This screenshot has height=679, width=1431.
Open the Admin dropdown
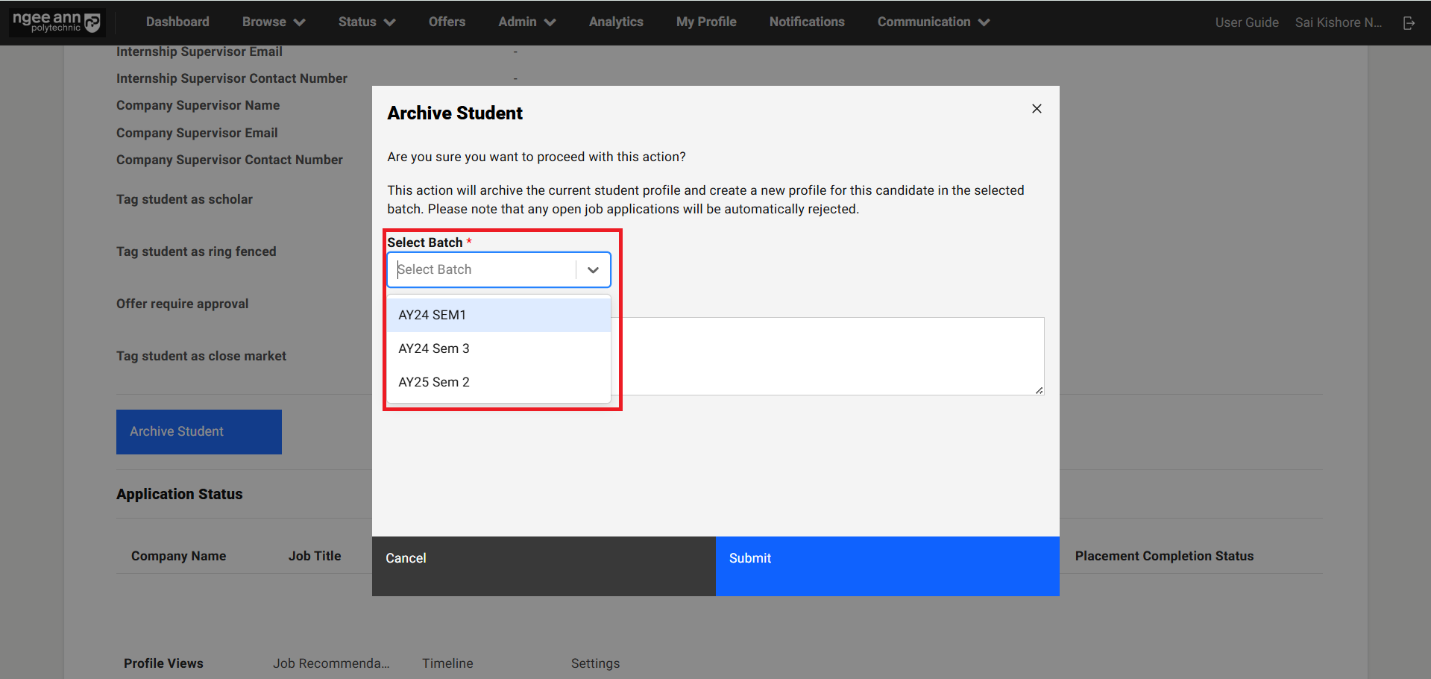tap(525, 20)
